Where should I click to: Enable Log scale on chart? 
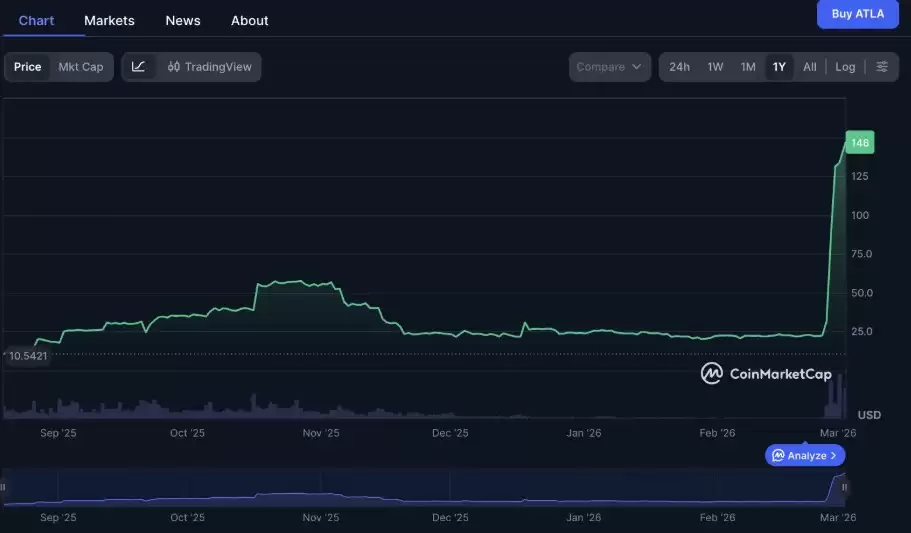click(x=845, y=67)
